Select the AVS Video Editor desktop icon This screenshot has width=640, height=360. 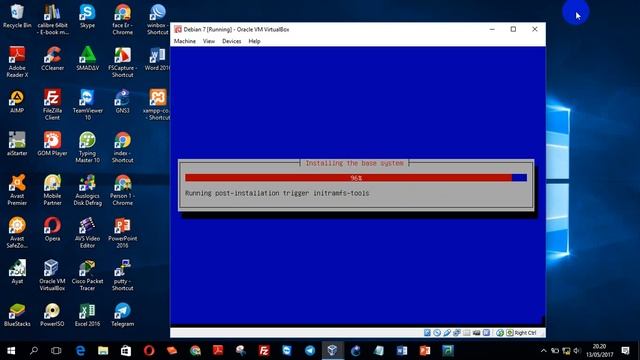[87, 232]
